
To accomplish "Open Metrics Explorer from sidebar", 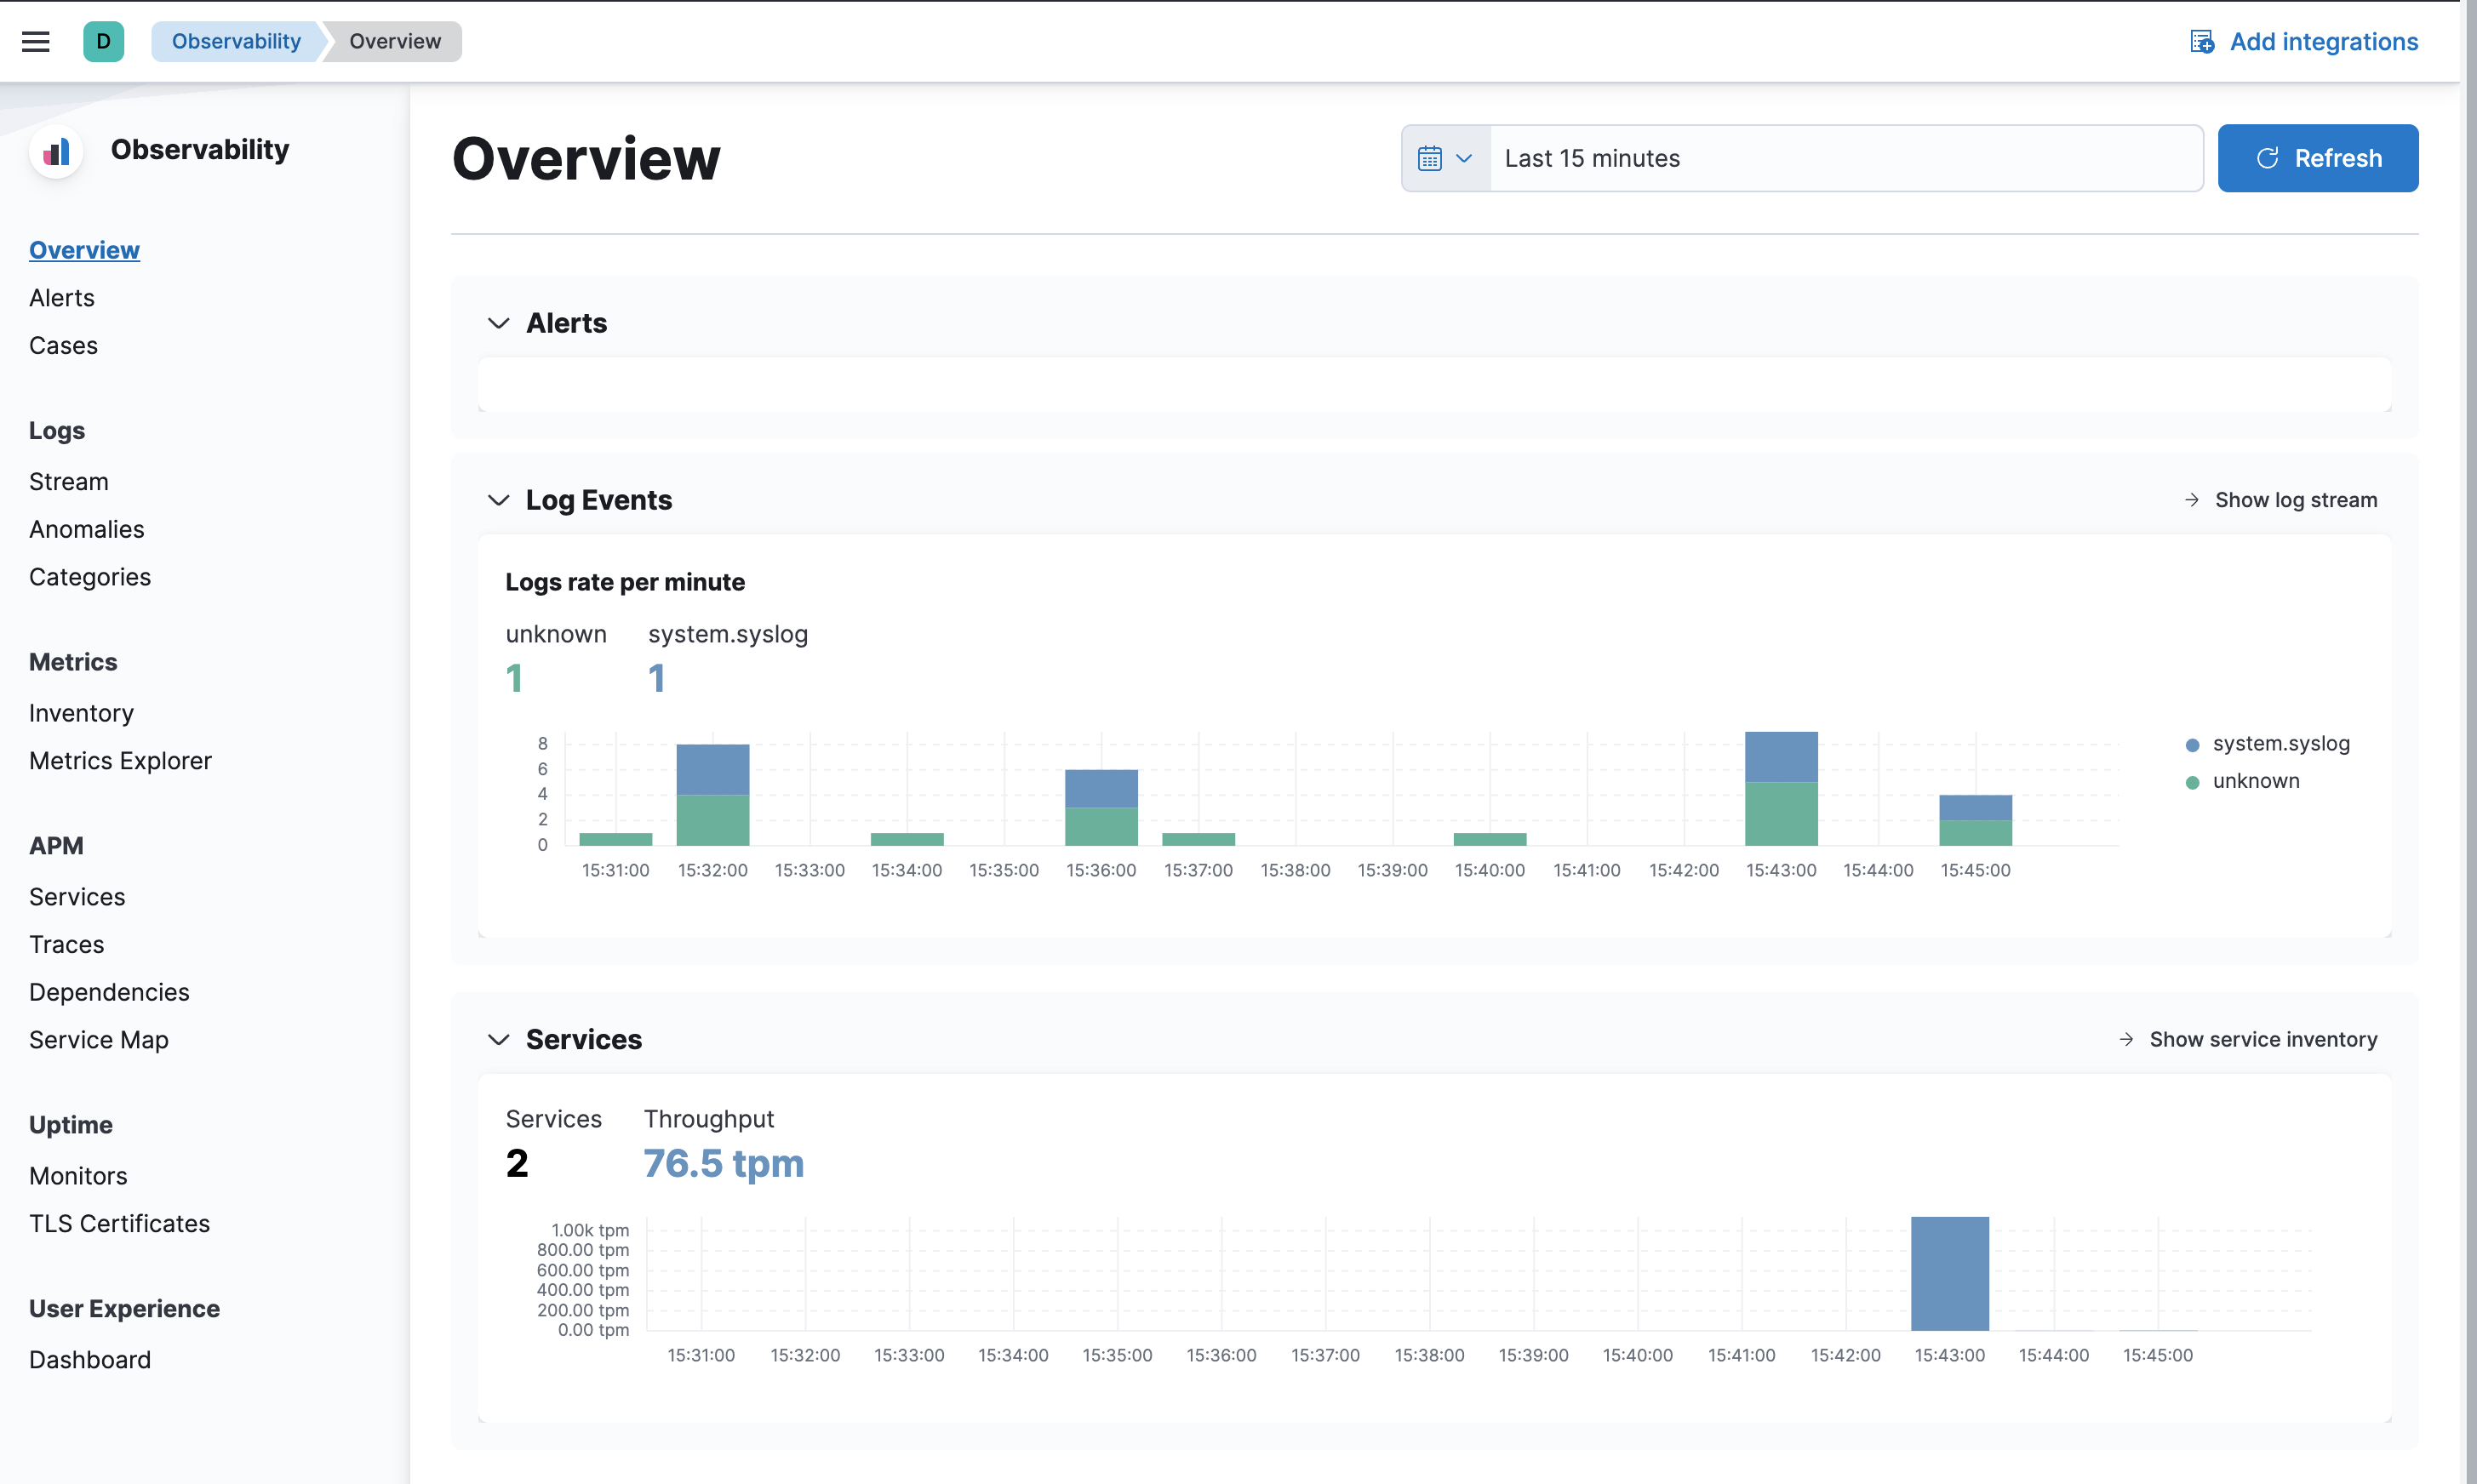I will point(120,760).
